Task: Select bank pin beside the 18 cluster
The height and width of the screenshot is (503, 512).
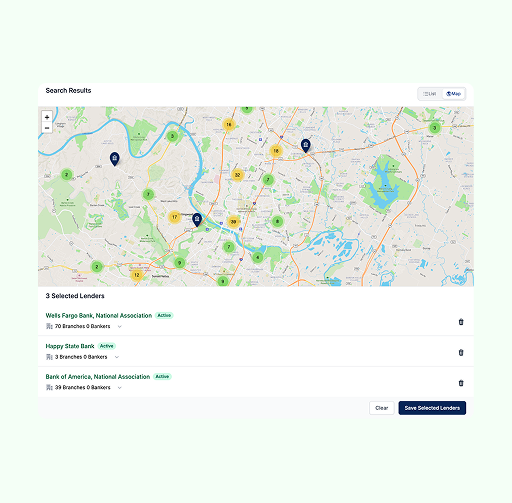Action: (306, 145)
